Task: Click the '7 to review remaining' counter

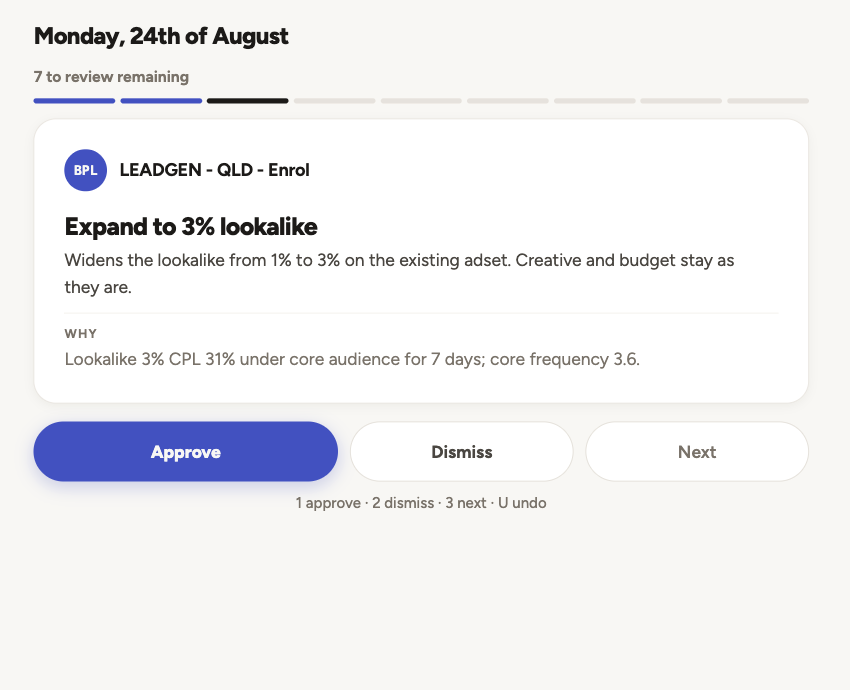Action: pos(111,77)
